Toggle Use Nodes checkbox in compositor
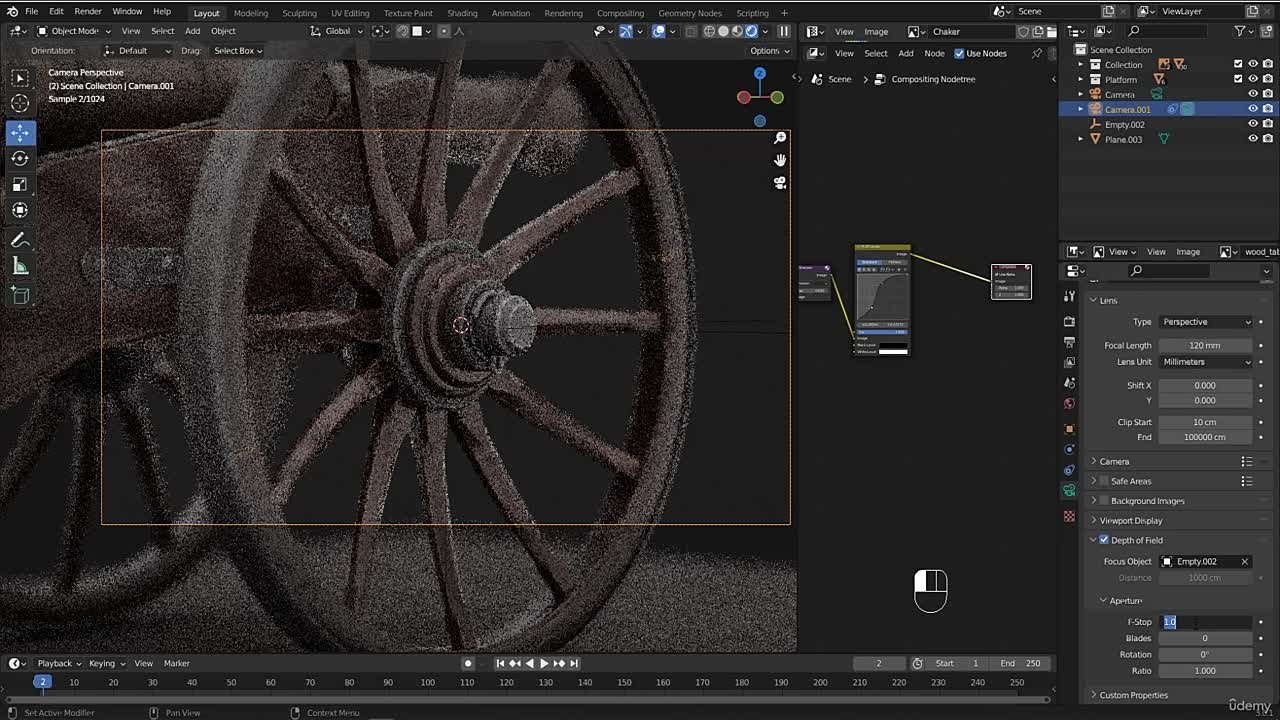The height and width of the screenshot is (720, 1280). pos(960,53)
